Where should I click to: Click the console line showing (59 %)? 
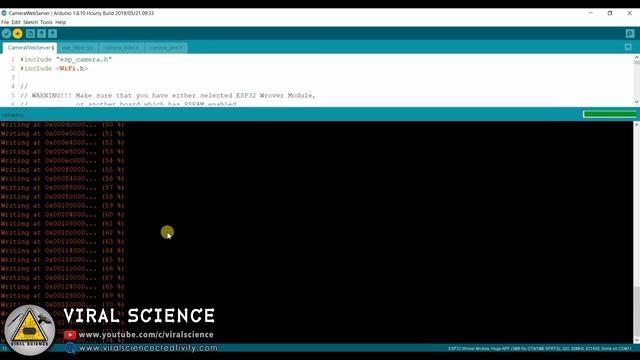[x=62, y=205]
